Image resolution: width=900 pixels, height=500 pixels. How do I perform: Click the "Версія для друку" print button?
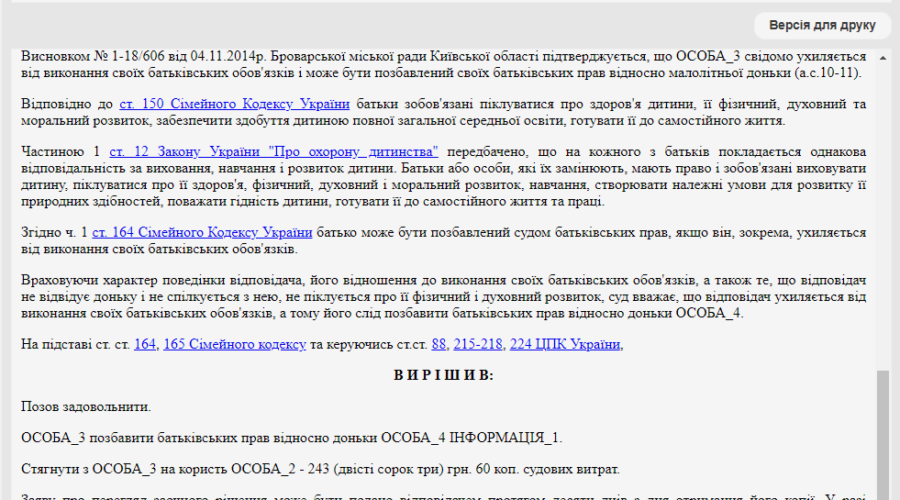[822, 25]
